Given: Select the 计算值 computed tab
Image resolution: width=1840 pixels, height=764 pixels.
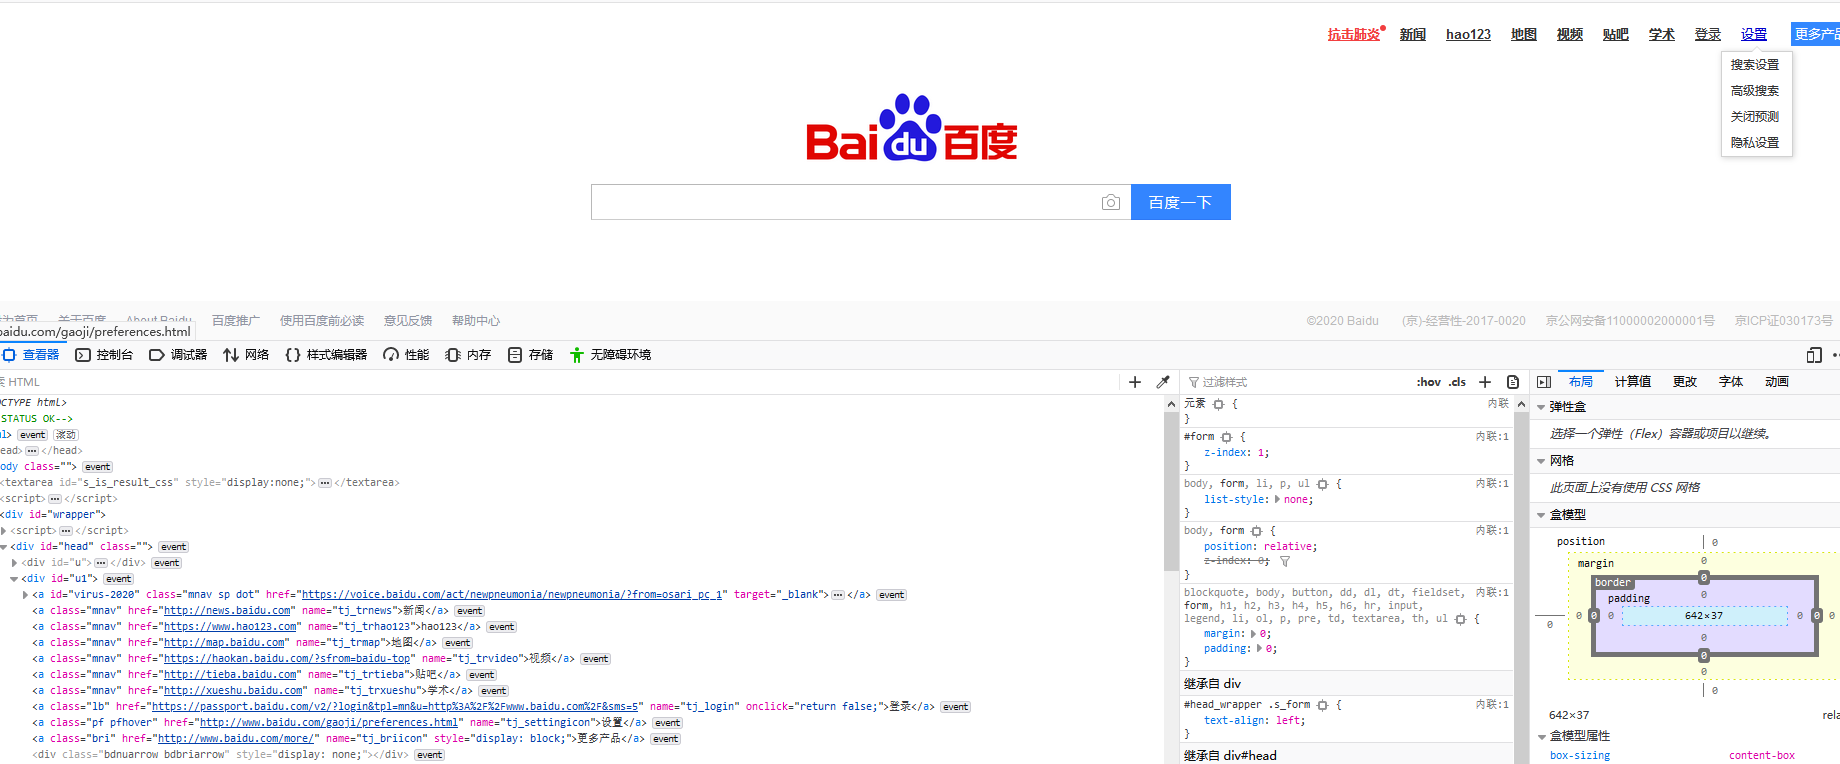Looking at the screenshot, I should (1633, 382).
